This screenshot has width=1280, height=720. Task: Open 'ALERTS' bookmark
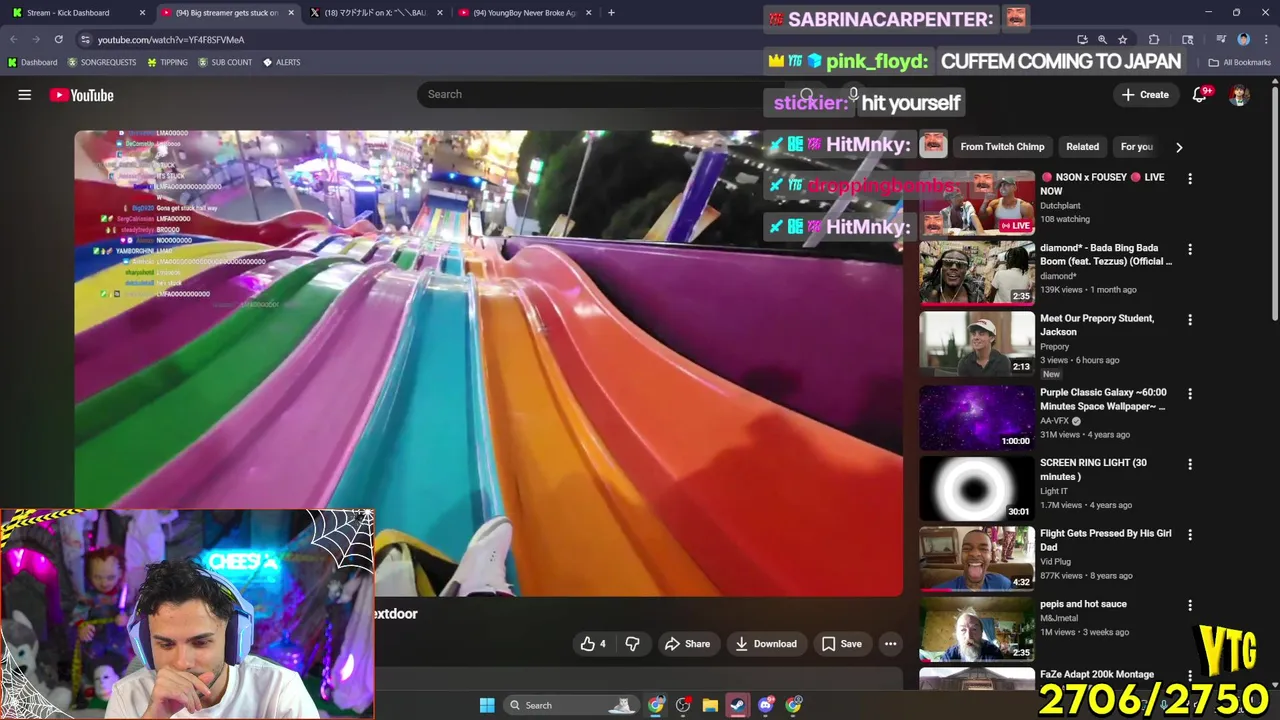pyautogui.click(x=281, y=62)
